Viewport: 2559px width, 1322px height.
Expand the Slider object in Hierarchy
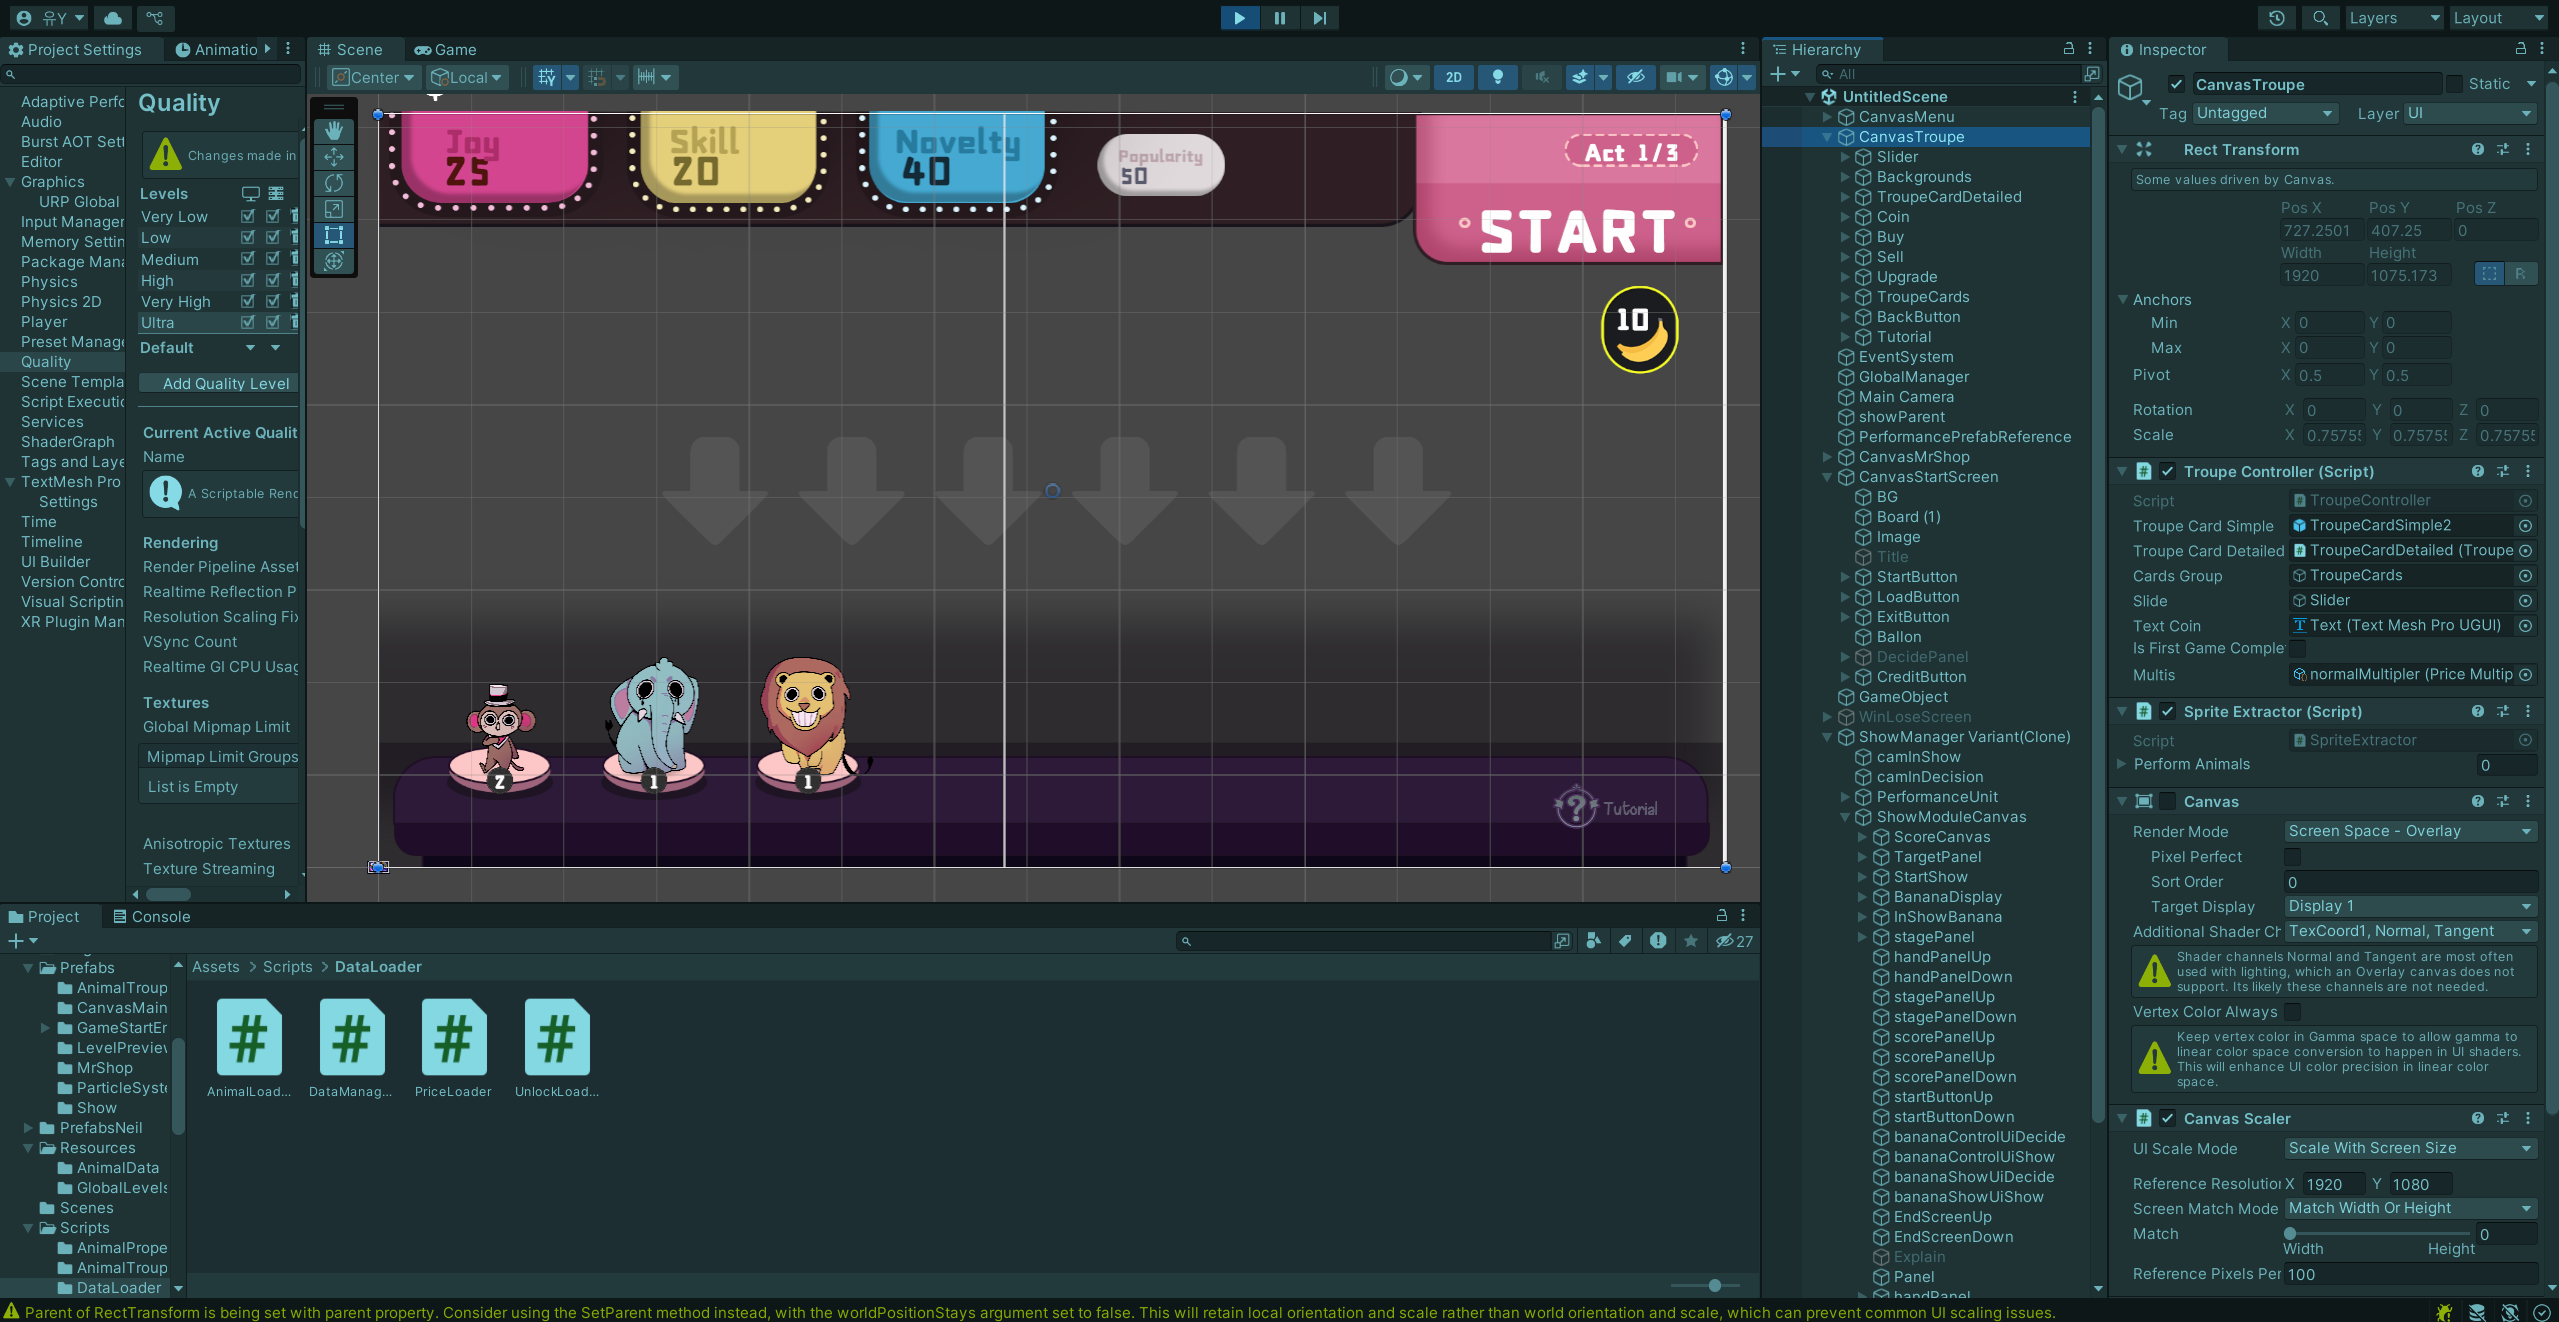1845,157
